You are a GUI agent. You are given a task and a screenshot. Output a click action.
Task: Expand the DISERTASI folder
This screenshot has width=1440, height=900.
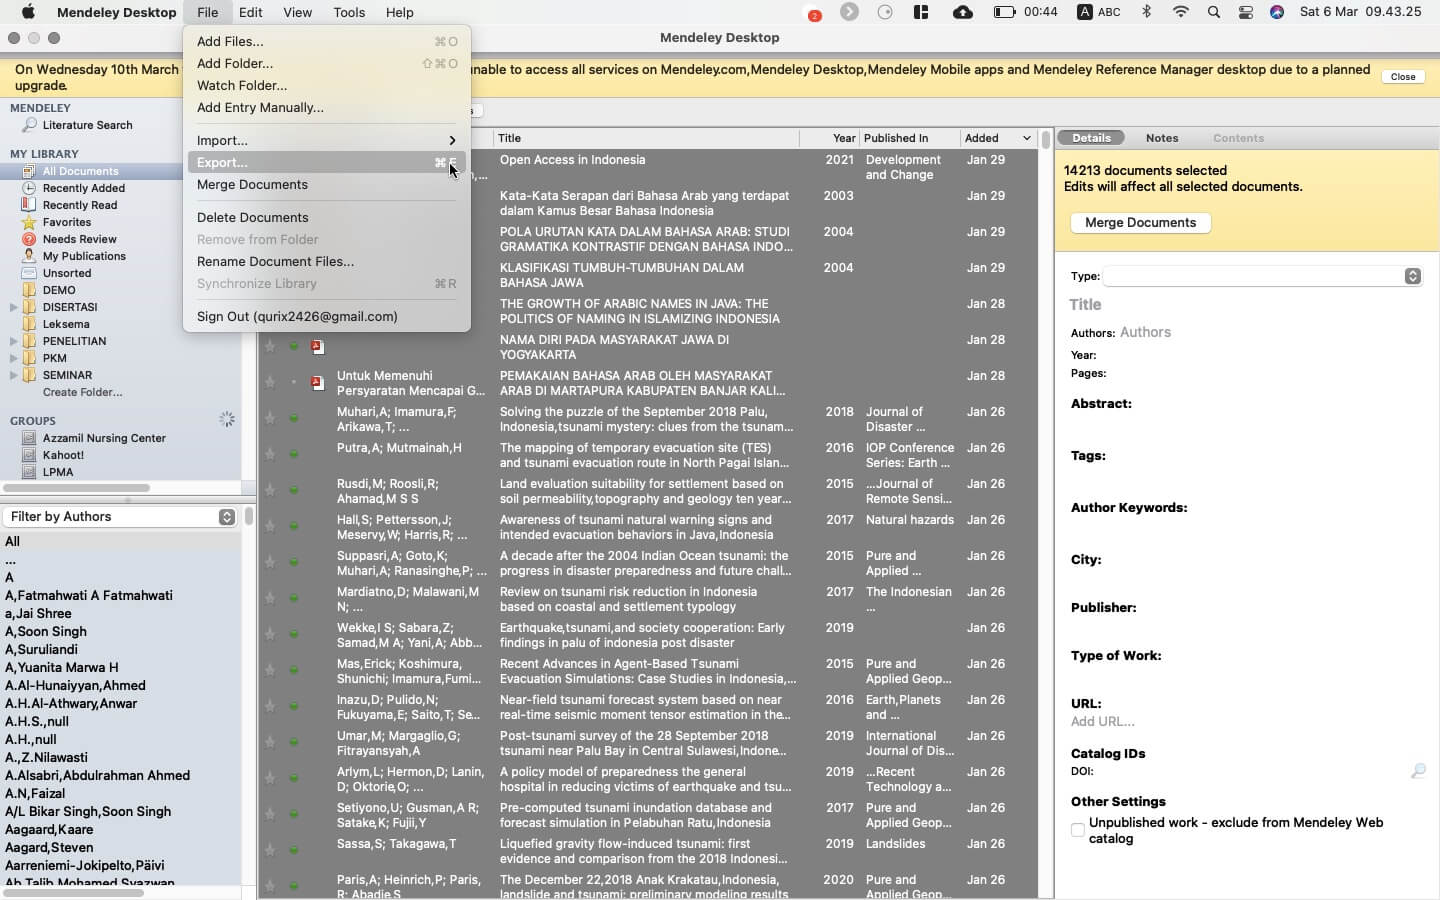[x=14, y=307]
